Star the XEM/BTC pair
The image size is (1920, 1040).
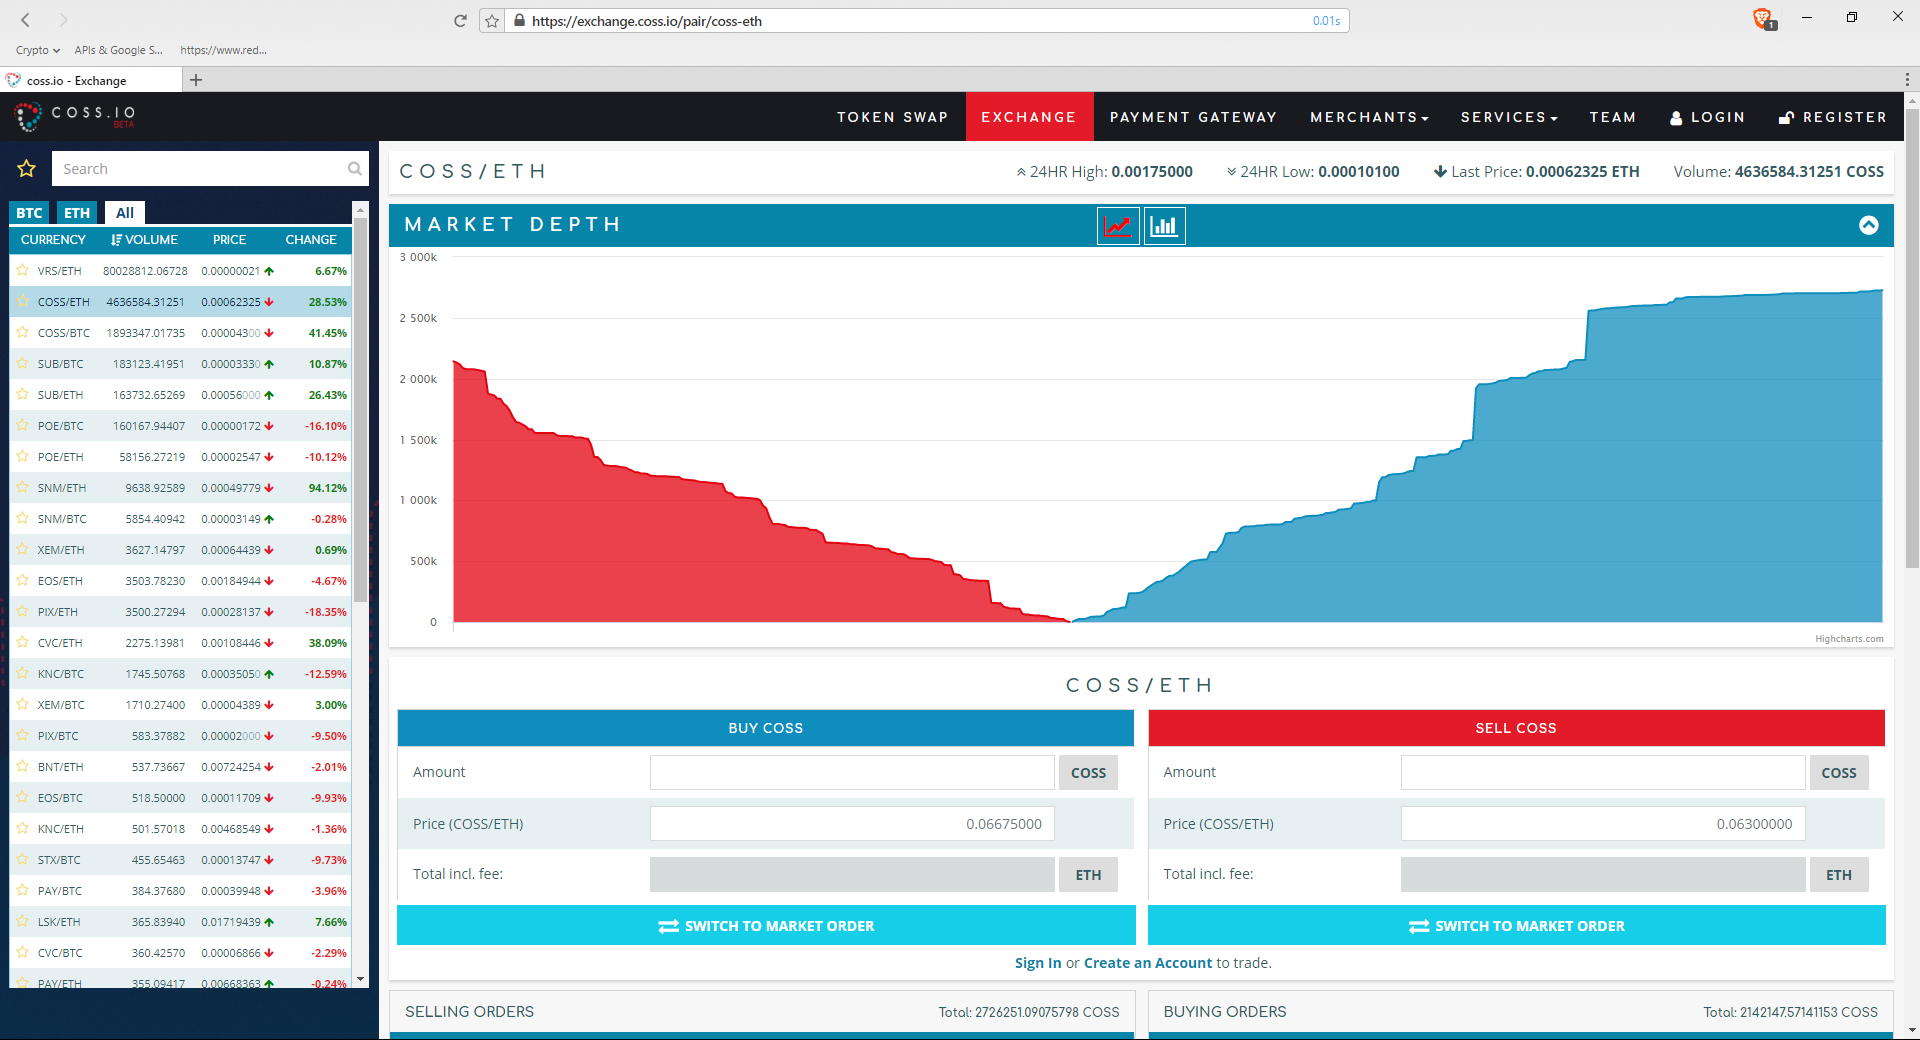[22, 704]
